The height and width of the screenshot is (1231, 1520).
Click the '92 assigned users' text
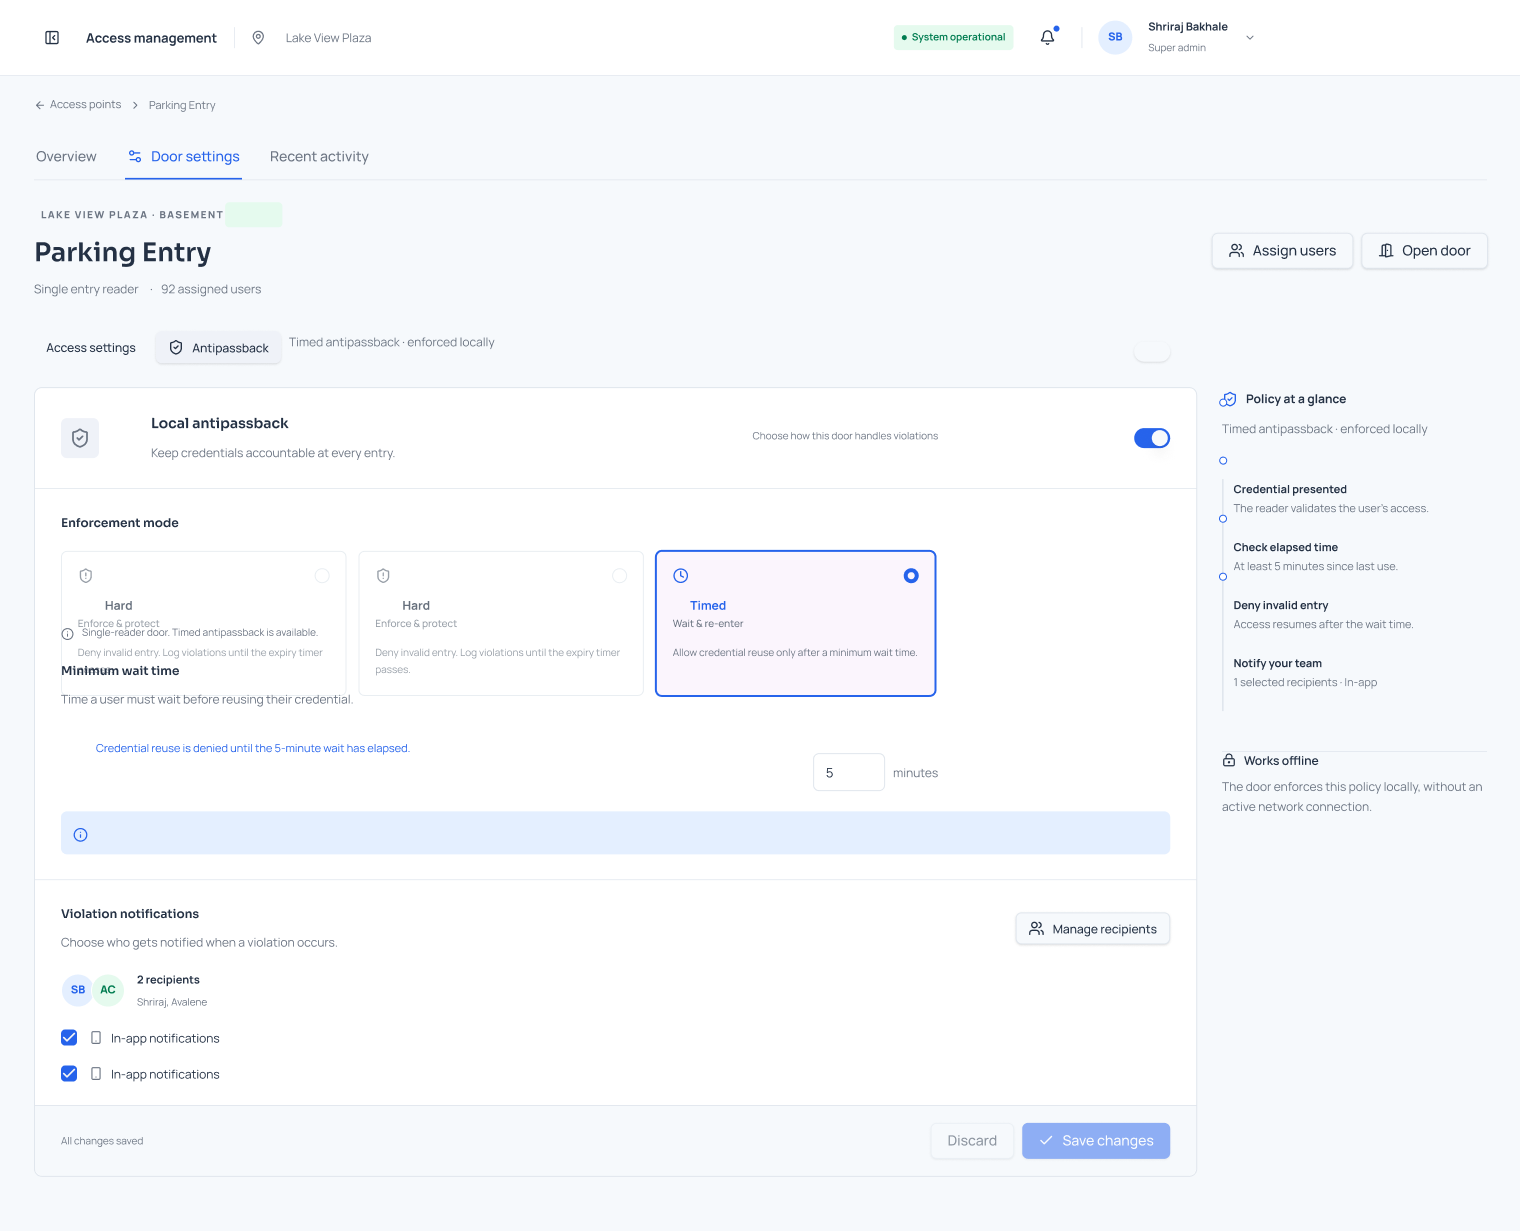211,290
